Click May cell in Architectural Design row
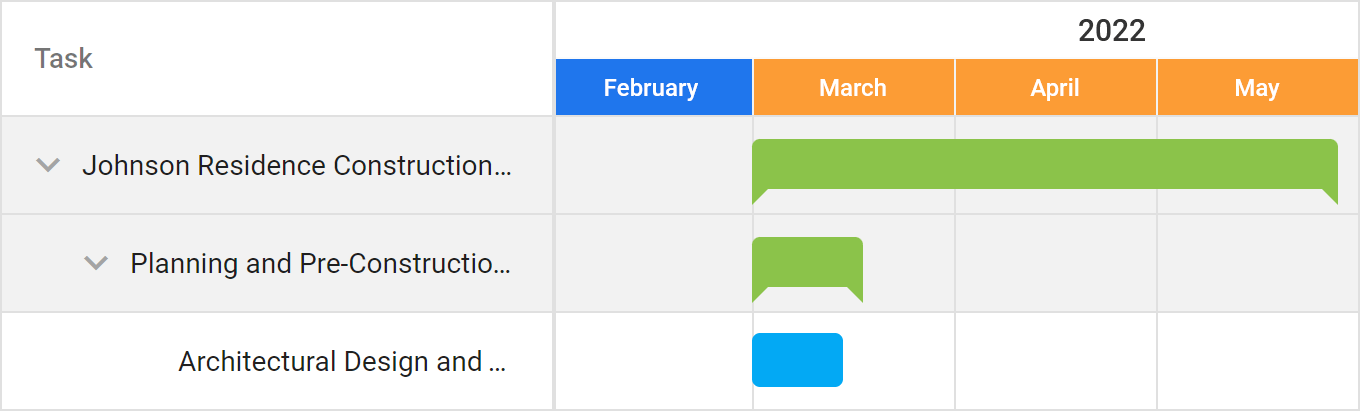The width and height of the screenshot is (1360, 412). (x=1257, y=361)
